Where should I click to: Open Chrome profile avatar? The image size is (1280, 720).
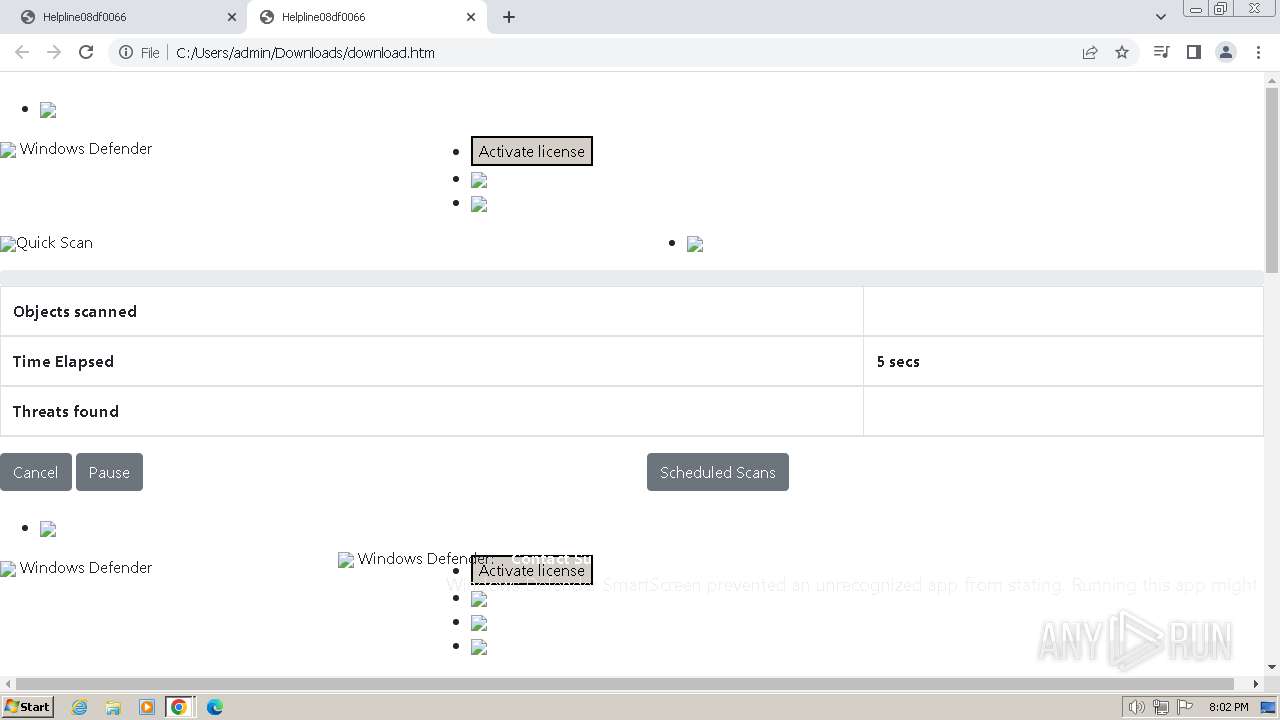tap(1225, 52)
